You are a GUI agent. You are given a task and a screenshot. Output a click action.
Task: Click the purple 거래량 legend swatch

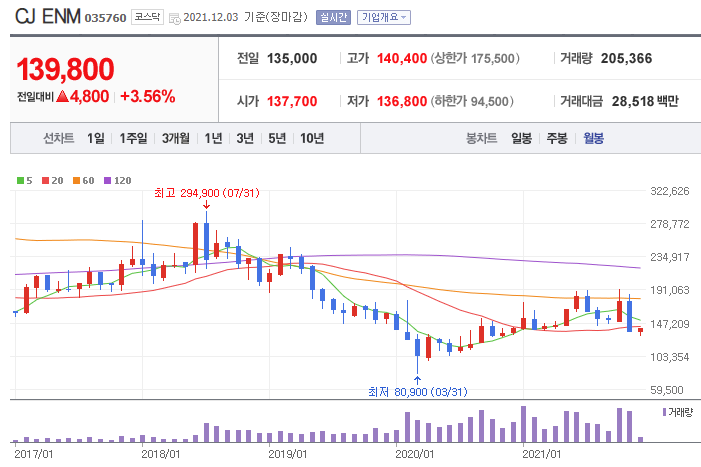click(x=665, y=412)
